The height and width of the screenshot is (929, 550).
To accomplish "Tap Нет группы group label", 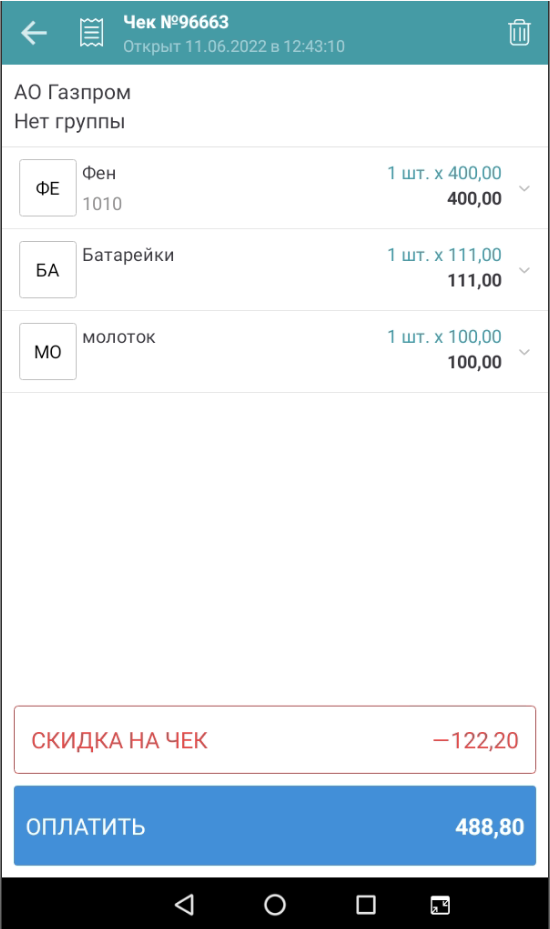I will [x=69, y=121].
